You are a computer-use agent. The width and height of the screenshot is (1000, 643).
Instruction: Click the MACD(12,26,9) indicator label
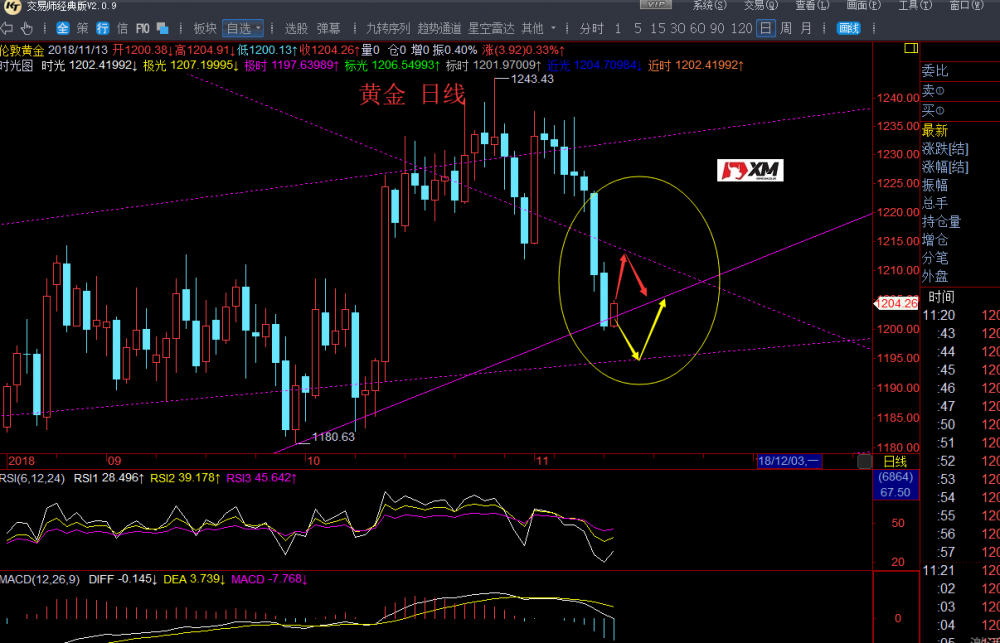point(41,579)
